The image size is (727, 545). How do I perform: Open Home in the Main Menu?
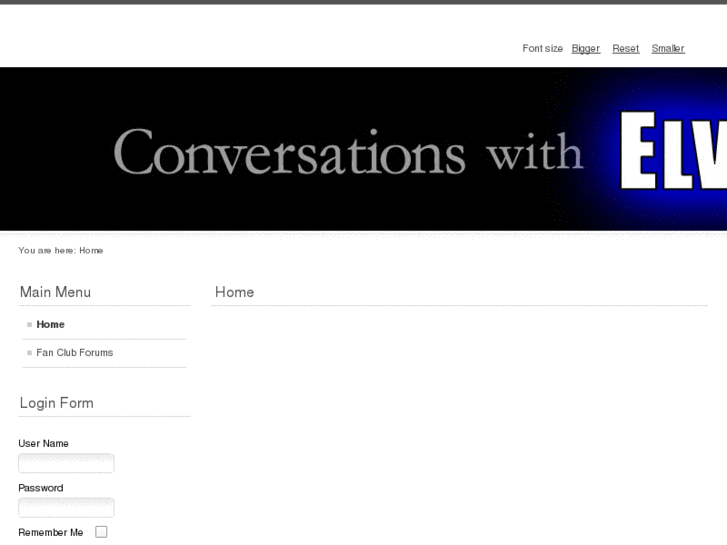pyautogui.click(x=51, y=325)
